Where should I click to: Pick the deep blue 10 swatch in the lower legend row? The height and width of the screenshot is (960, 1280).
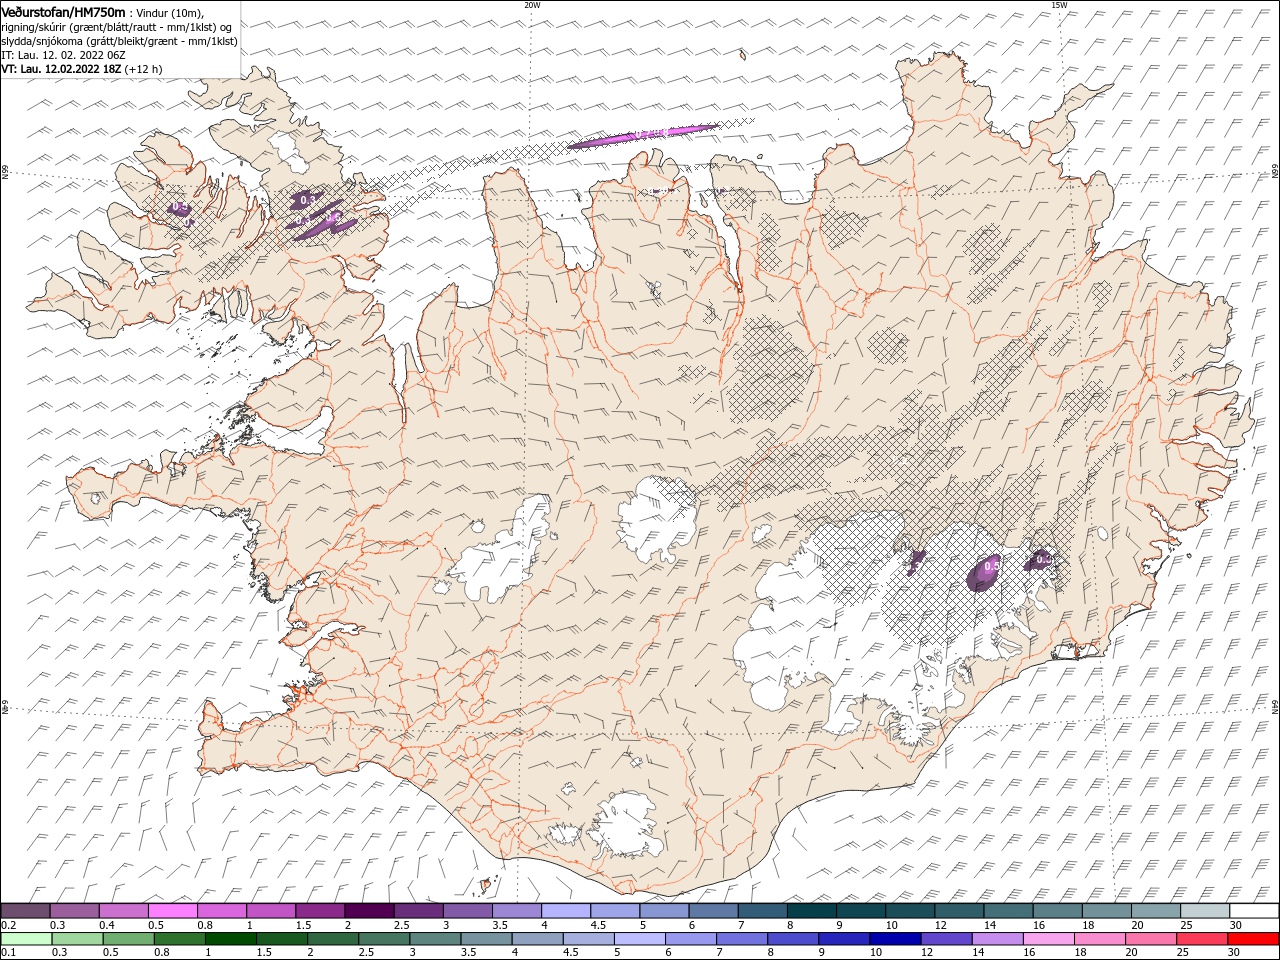[x=897, y=938]
